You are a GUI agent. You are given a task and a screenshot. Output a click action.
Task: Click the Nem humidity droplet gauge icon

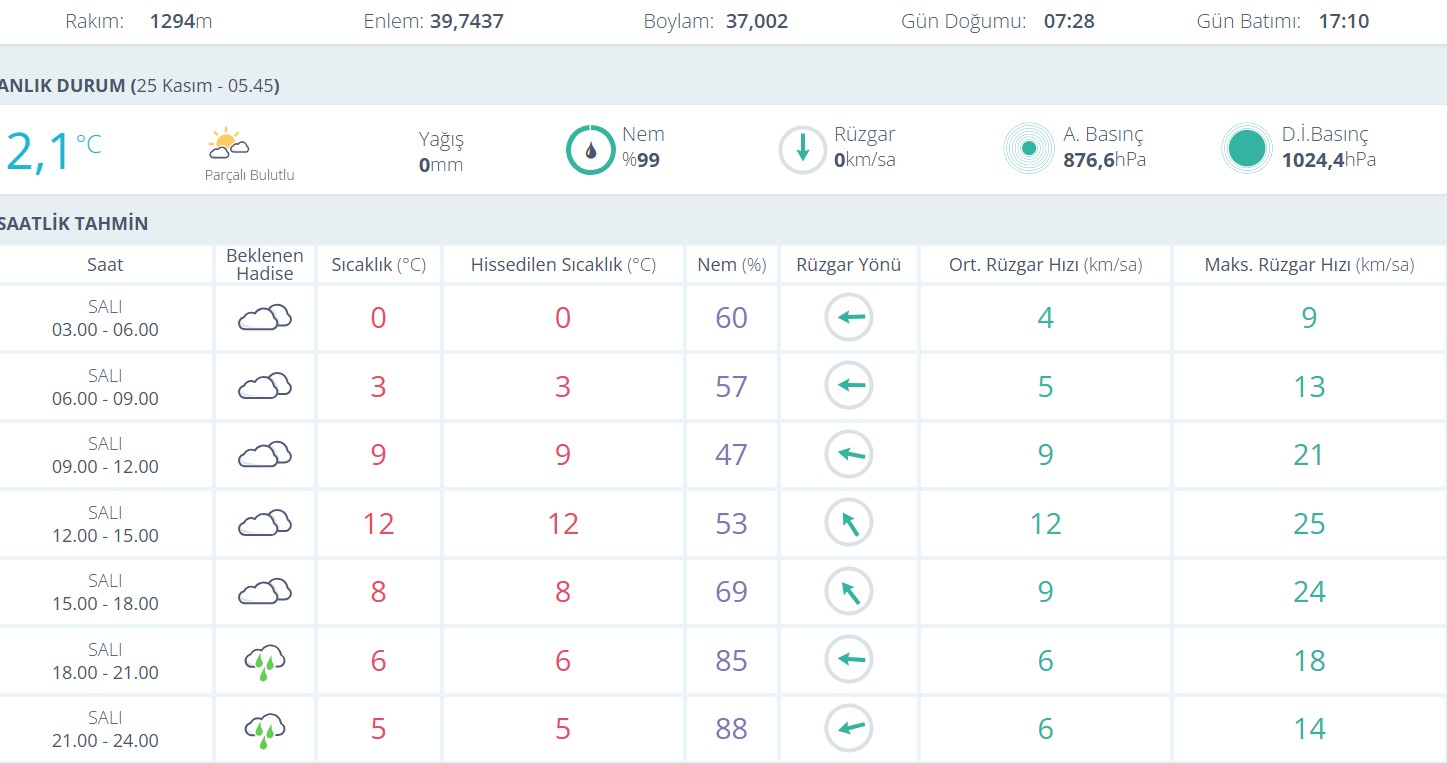590,150
